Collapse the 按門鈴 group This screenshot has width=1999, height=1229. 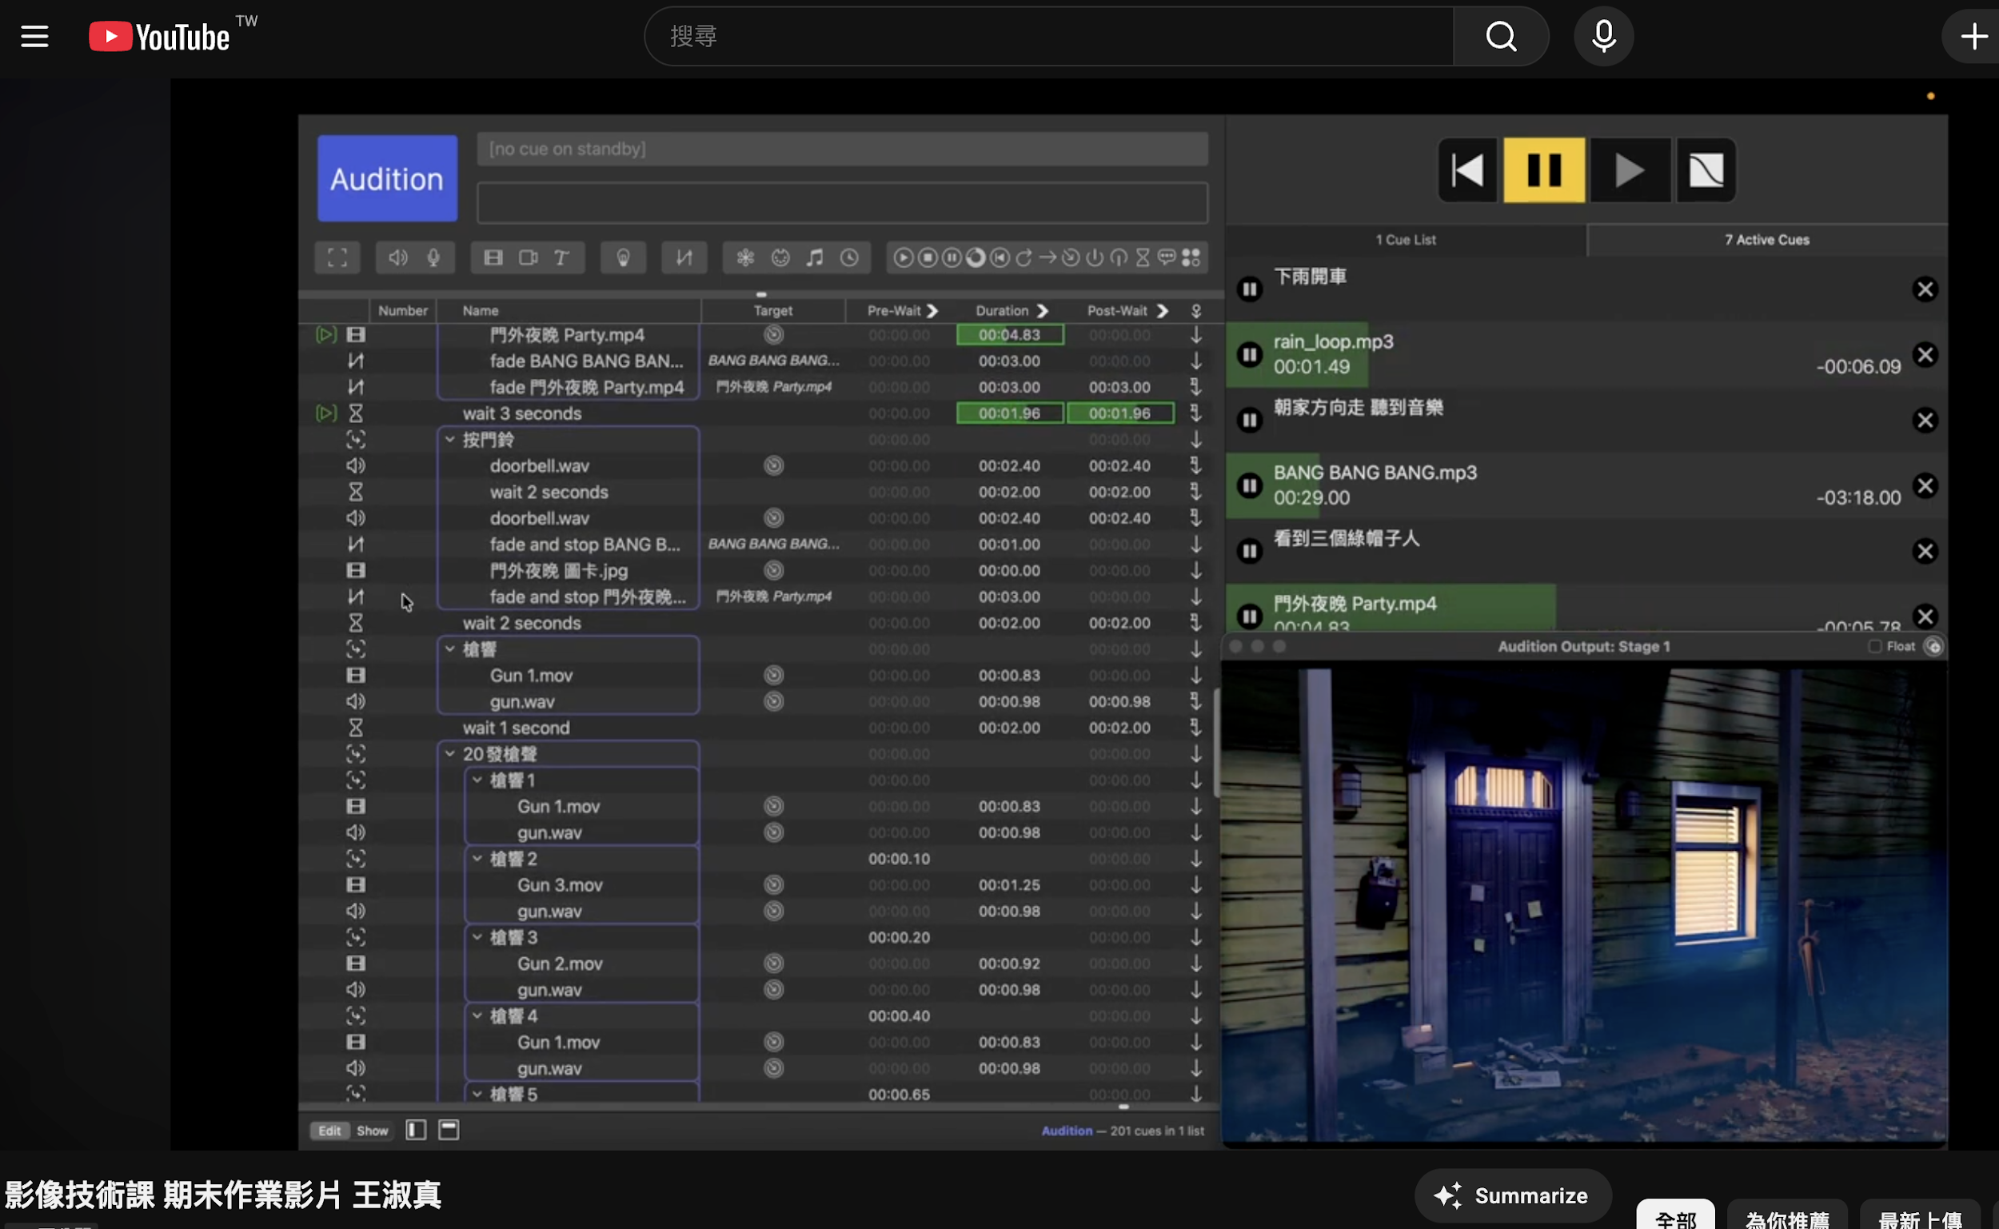(x=450, y=439)
